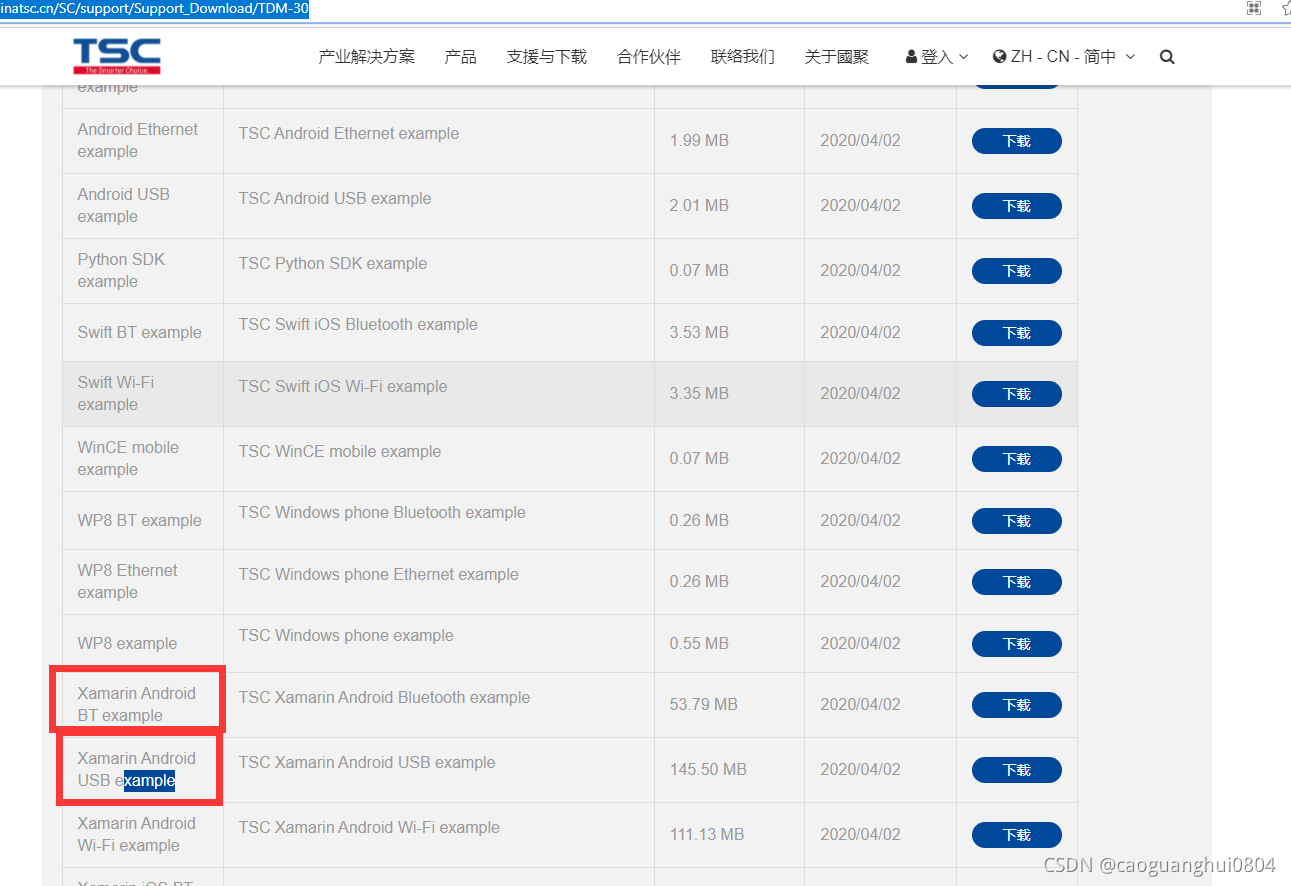Click 'TSC Swift iOS Bluetooth example' description
The height and width of the screenshot is (886, 1291).
pyautogui.click(x=358, y=324)
